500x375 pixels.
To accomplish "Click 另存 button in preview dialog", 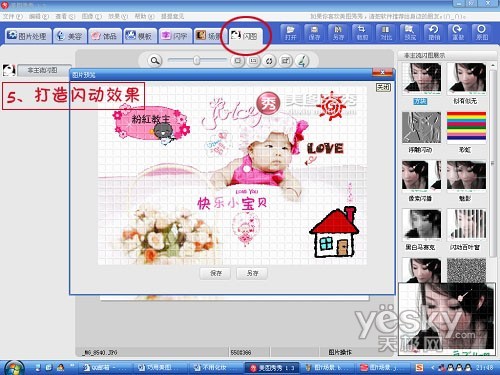I will 252,273.
